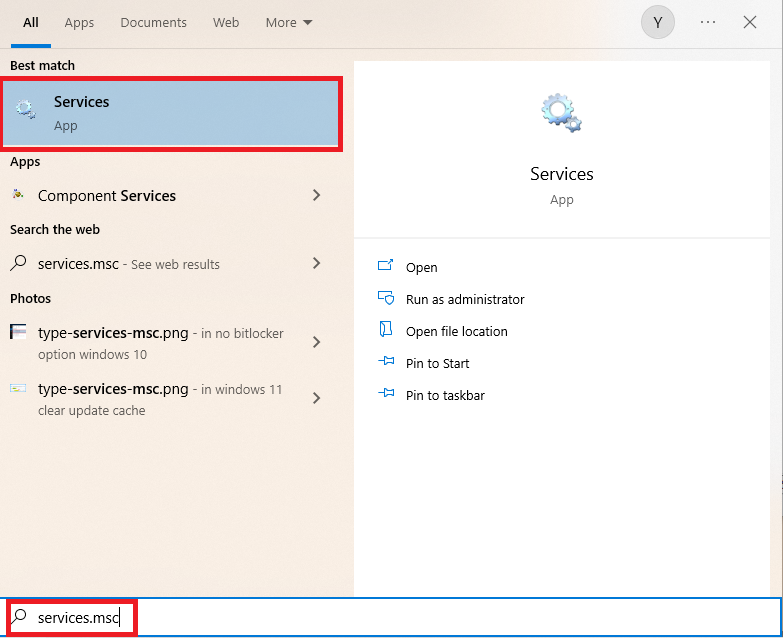The height and width of the screenshot is (638, 783).
Task: Click the Pin to taskbar pin icon
Action: 386,392
